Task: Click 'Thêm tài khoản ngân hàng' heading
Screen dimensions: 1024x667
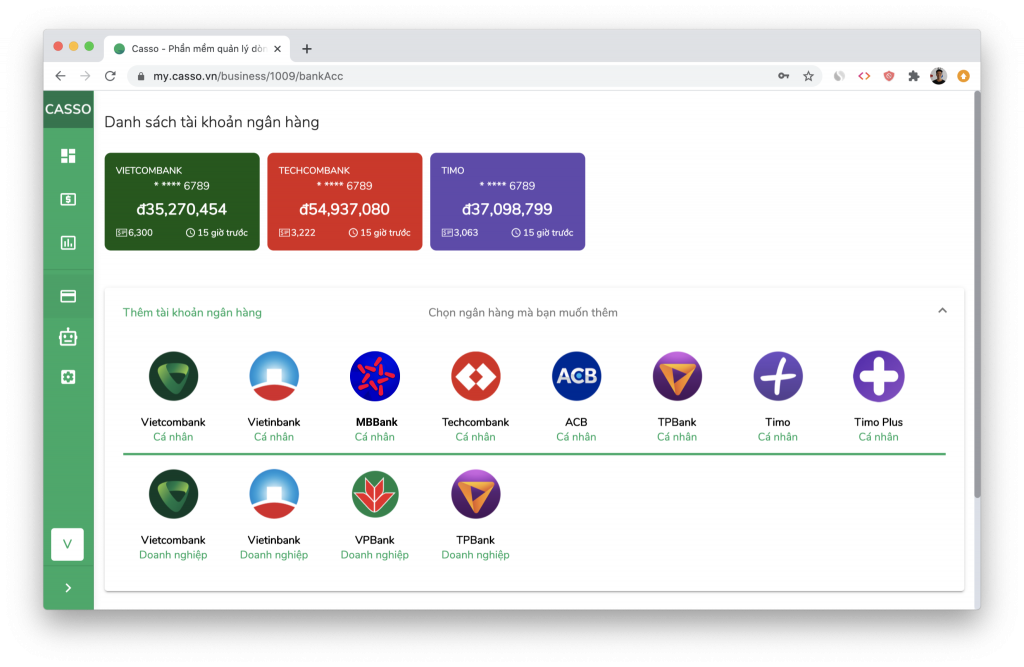Action: [x=192, y=312]
